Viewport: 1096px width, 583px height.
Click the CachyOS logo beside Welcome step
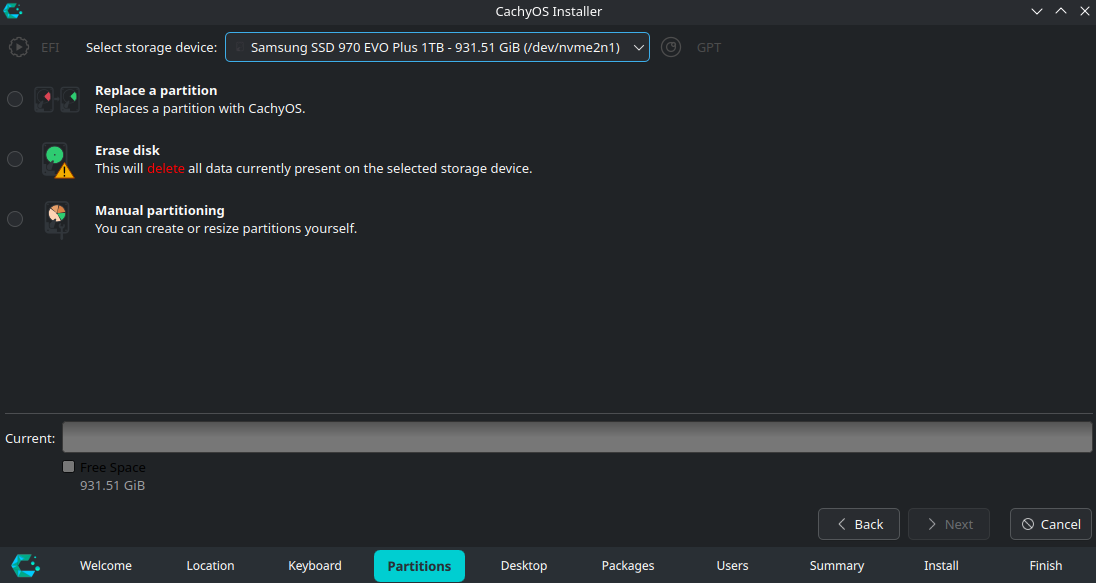pos(26,566)
